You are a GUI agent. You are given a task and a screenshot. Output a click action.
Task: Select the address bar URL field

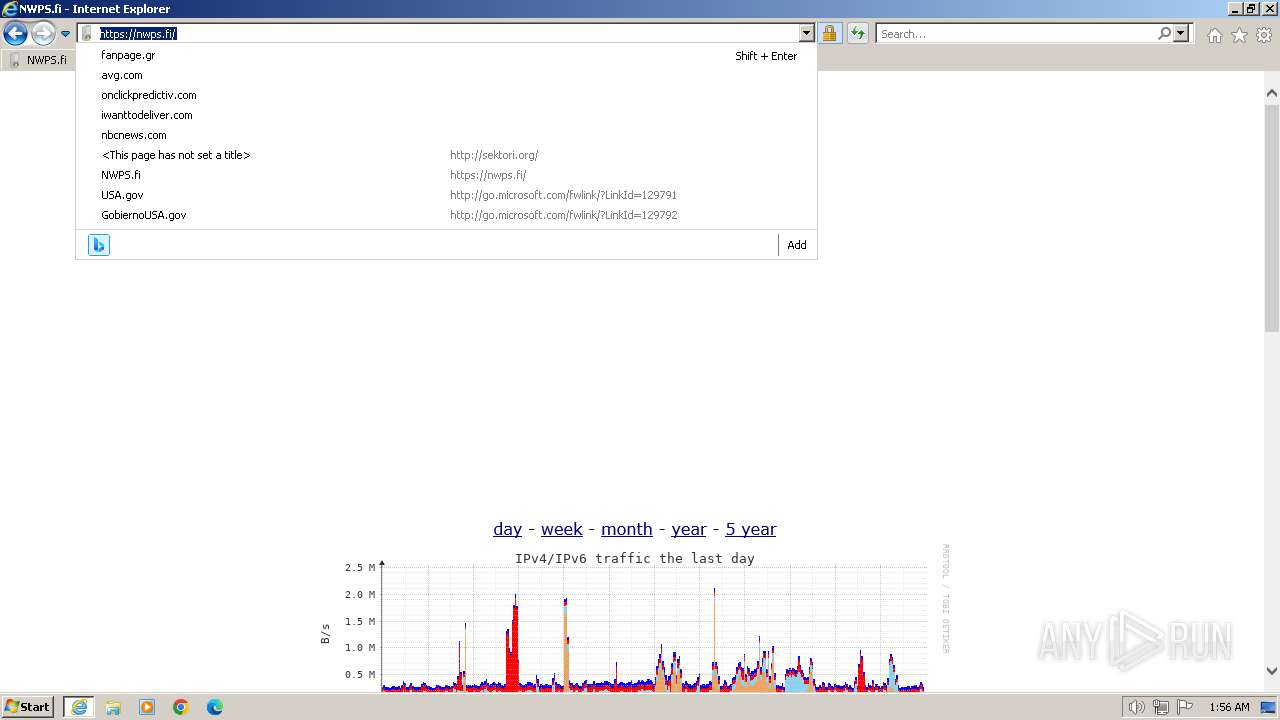pos(447,34)
